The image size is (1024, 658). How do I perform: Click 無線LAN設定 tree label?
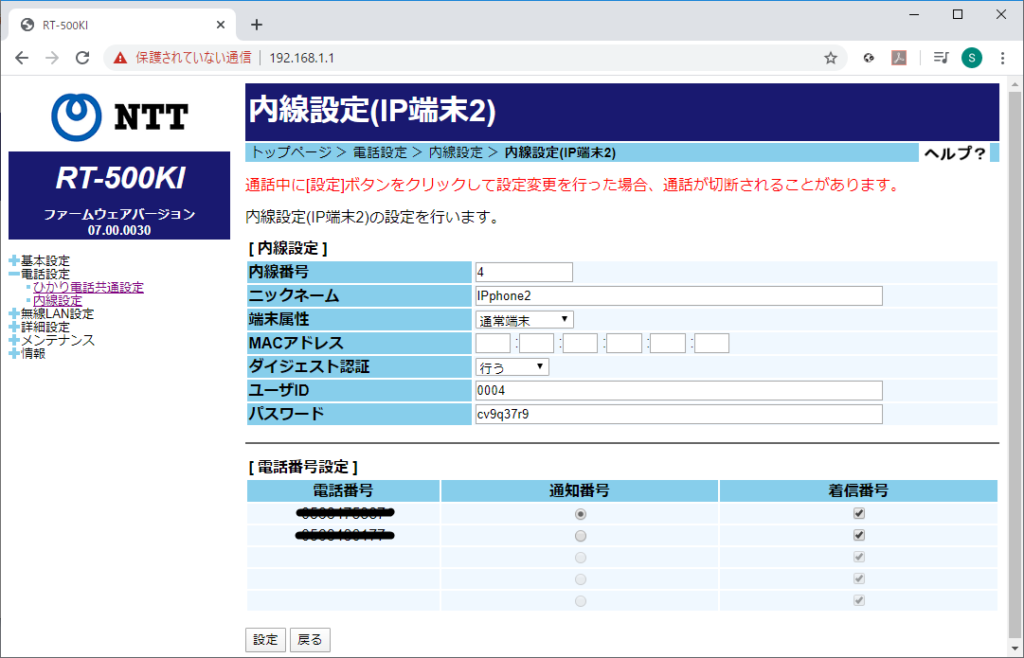tap(57, 314)
